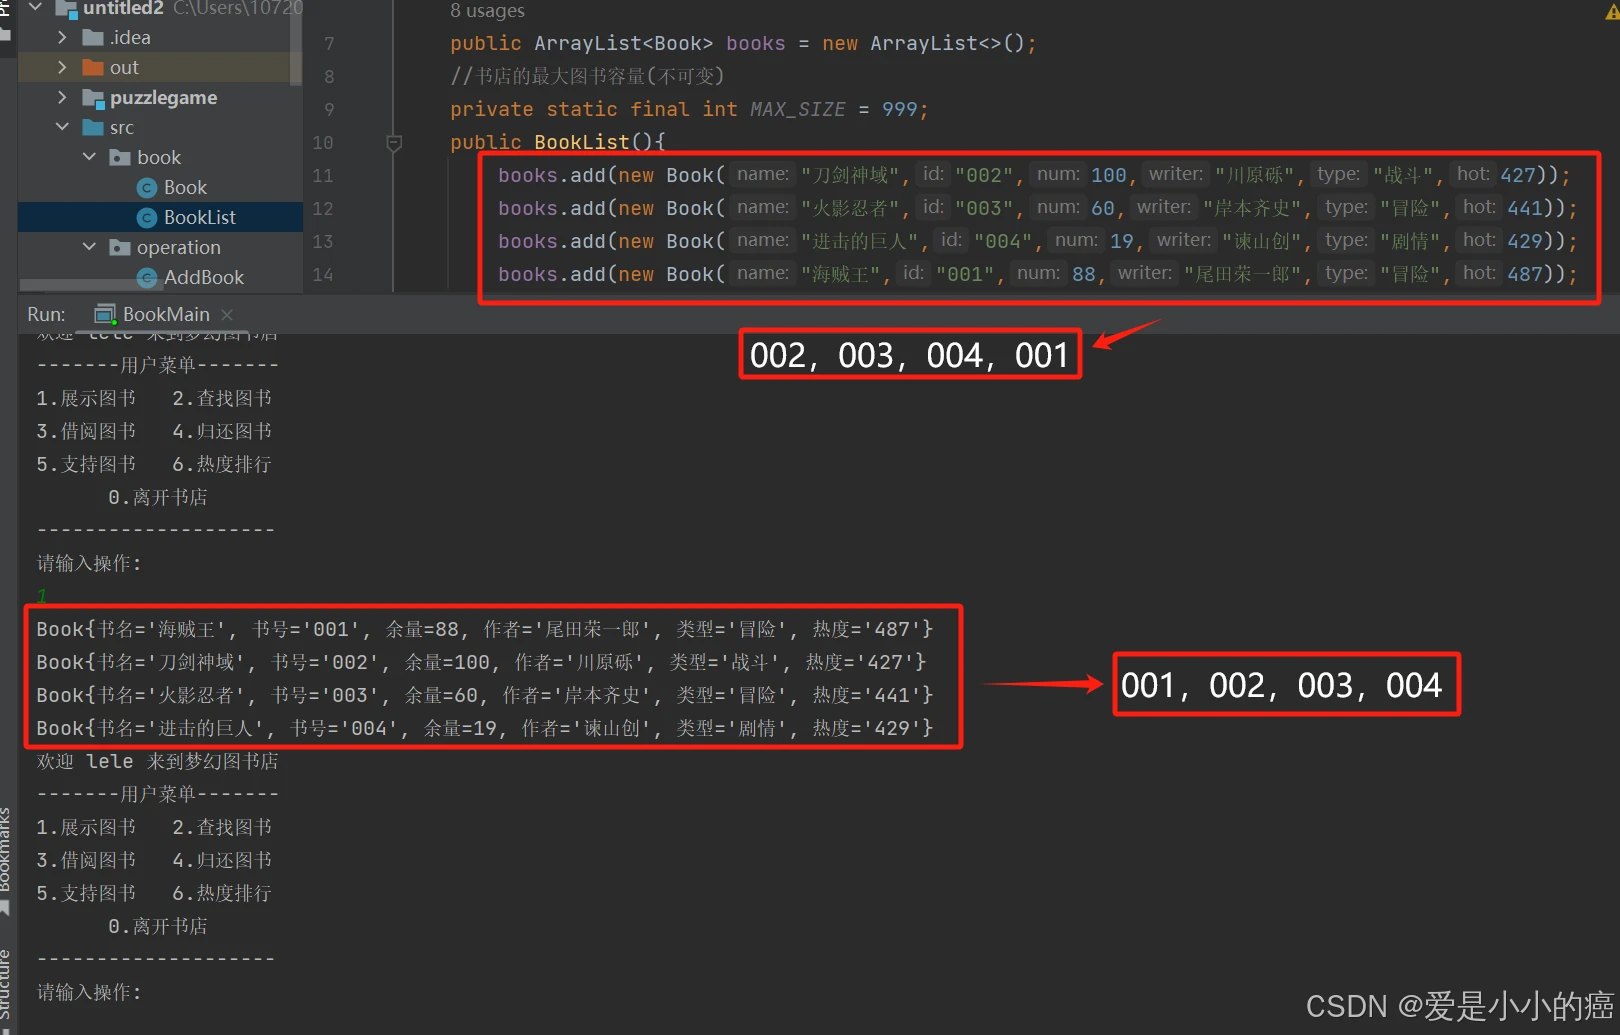Image resolution: width=1620 pixels, height=1035 pixels.
Task: Click the operation package icon
Action: 120,247
